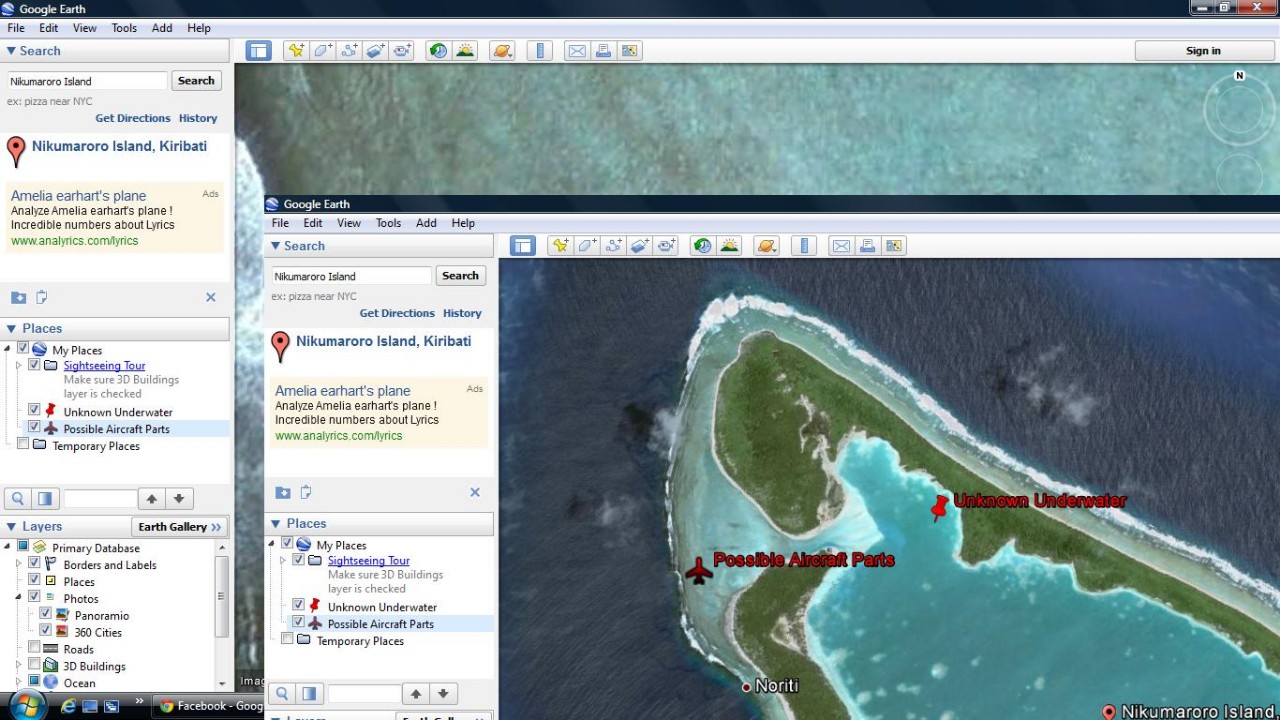Viewport: 1280px width, 720px height.
Task: Record a tour icon in back window
Action: [x=402, y=51]
